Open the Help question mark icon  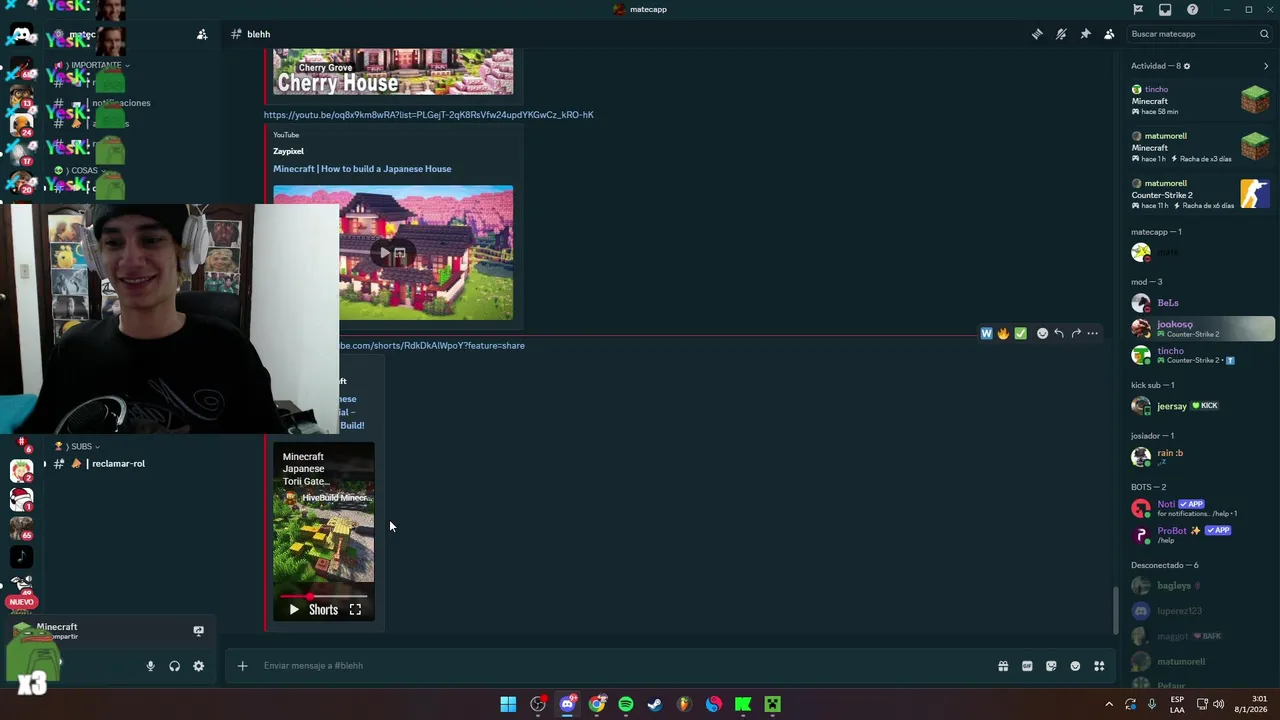point(1192,9)
